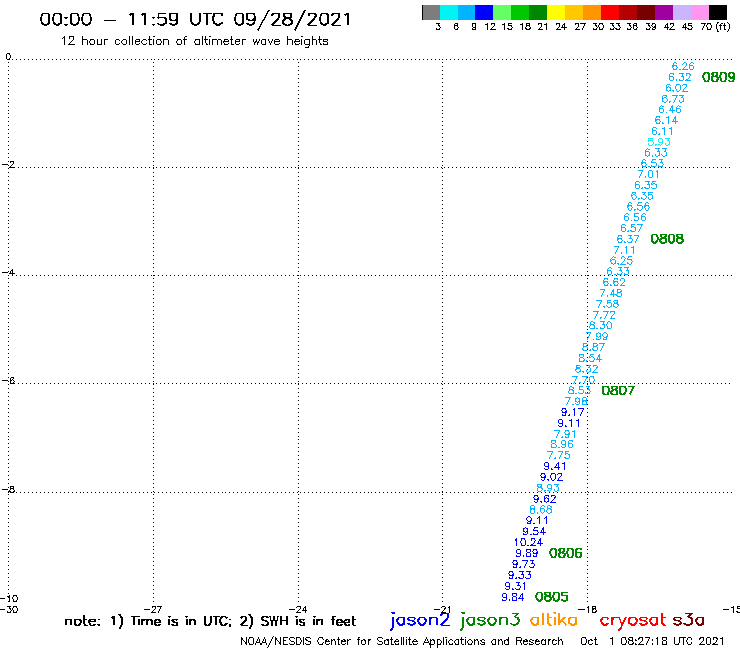Click the -27 longitude axis label
This screenshot has height=650, width=740.
coord(153,609)
